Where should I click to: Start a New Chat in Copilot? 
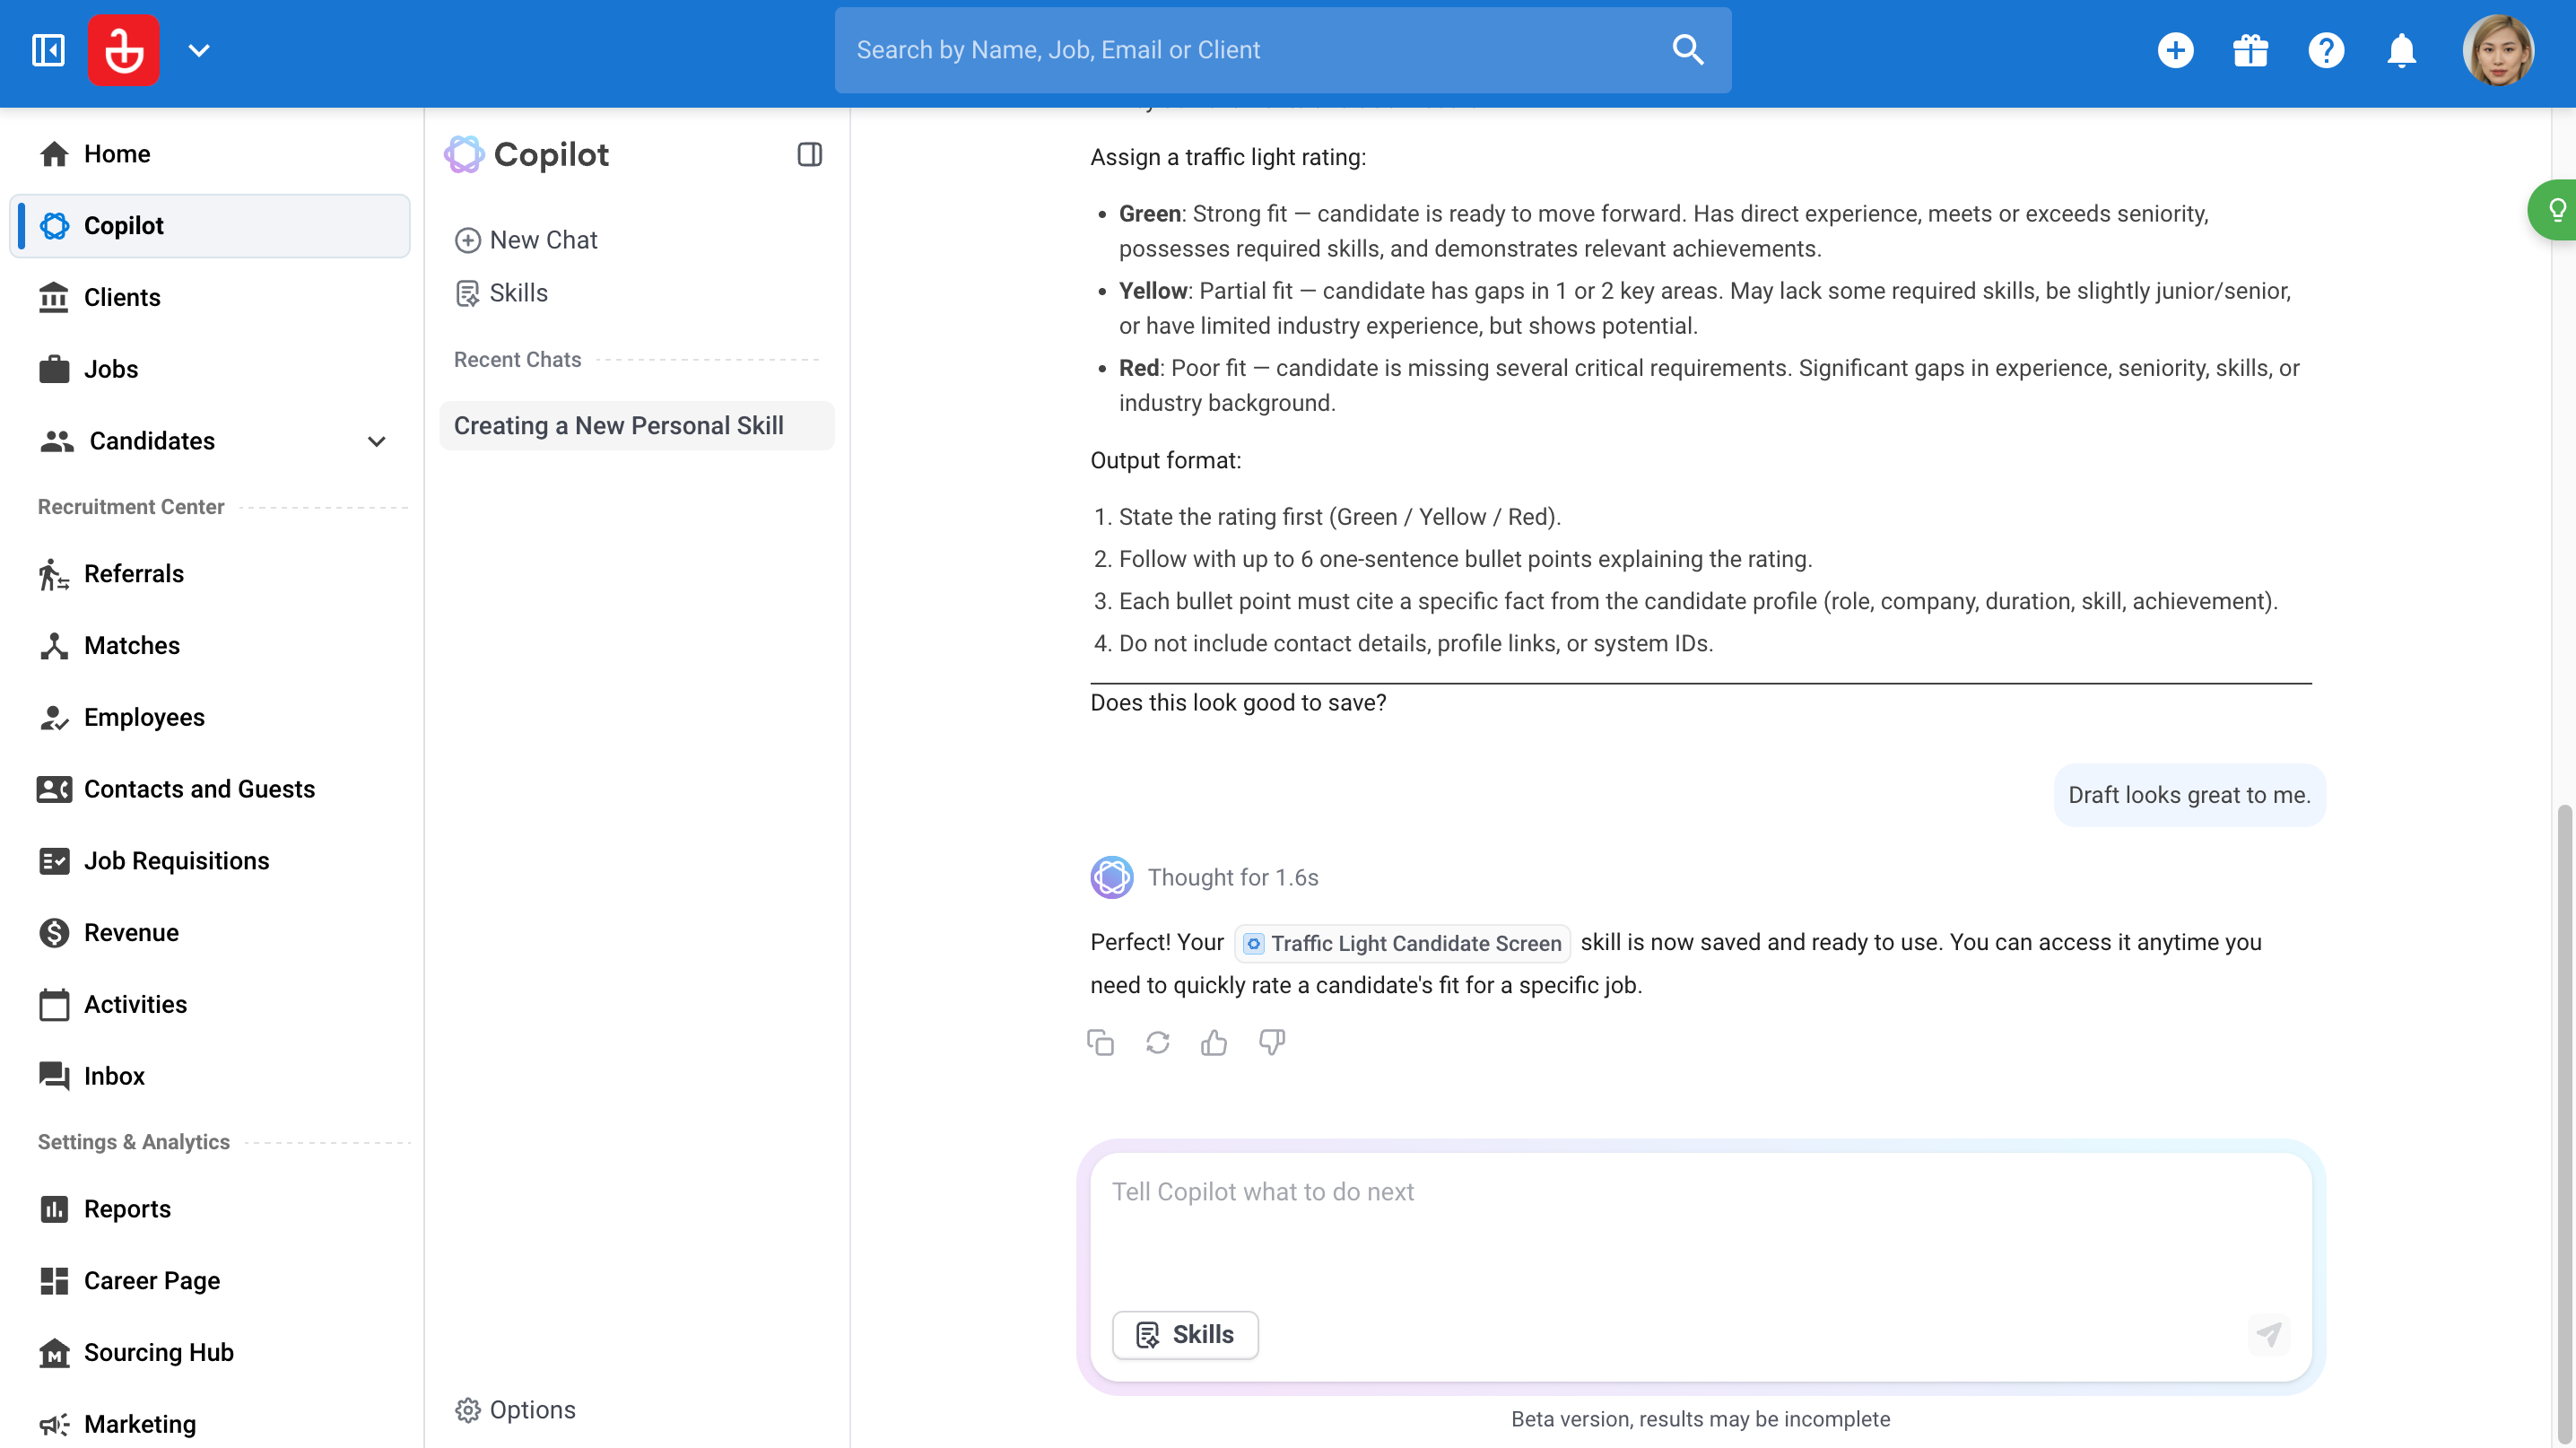coord(526,240)
